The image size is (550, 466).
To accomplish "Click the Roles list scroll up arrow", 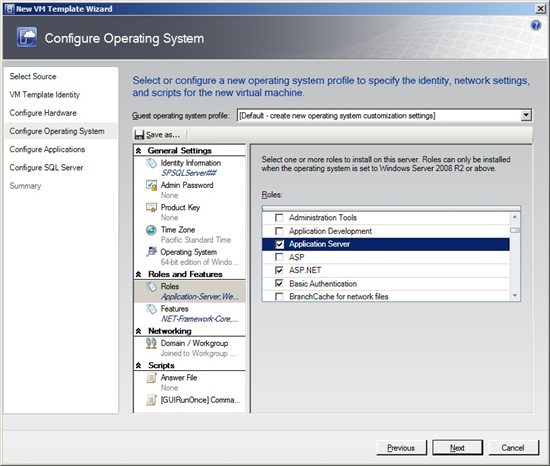I will pyautogui.click(x=515, y=217).
